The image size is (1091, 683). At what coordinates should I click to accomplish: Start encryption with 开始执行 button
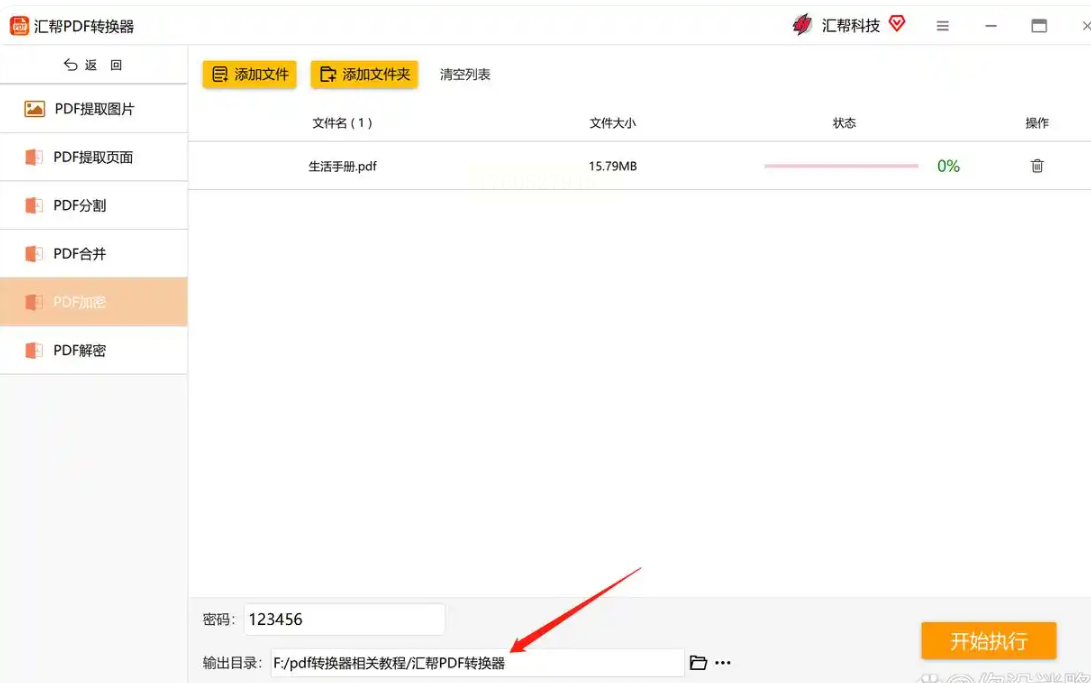click(x=989, y=641)
